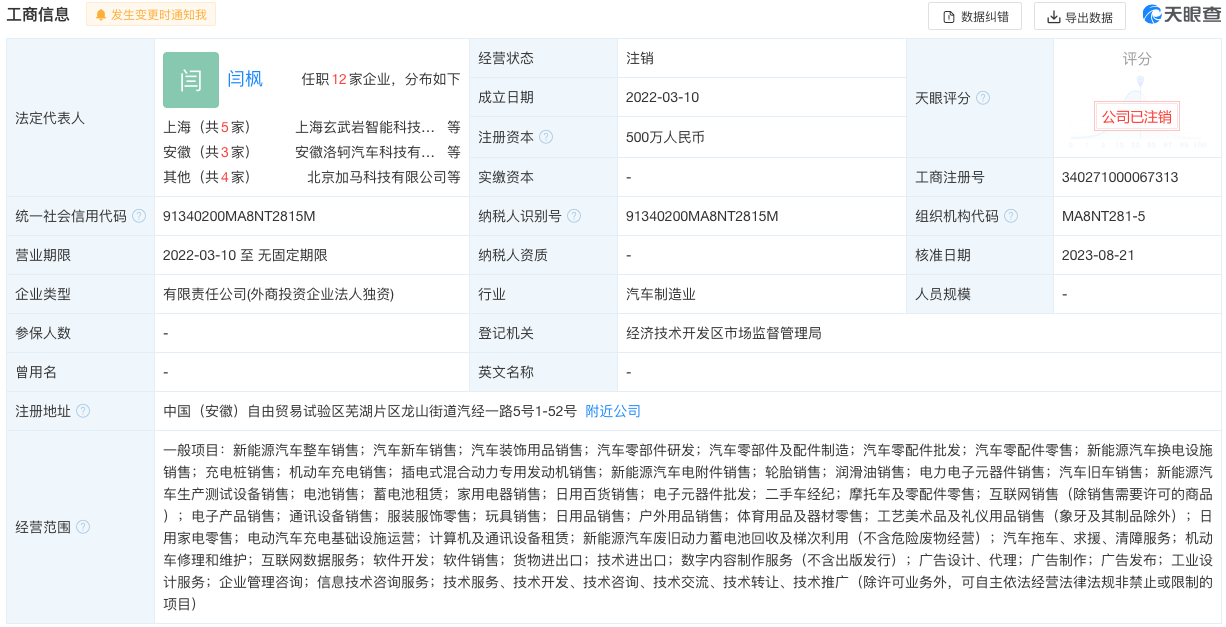Click 发生变更时通知我 notification button

(x=151, y=15)
